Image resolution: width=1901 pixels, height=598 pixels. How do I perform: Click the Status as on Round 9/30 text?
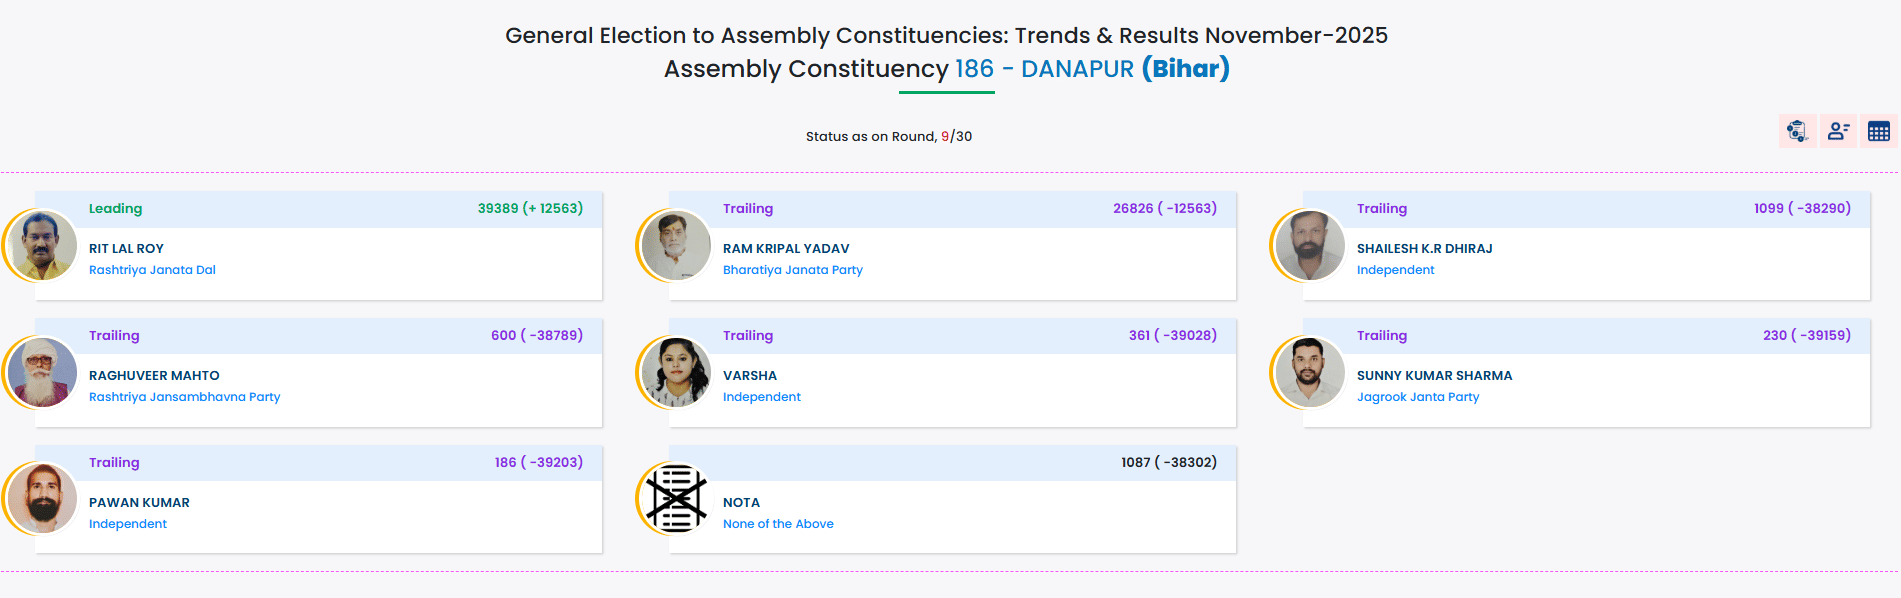888,137
